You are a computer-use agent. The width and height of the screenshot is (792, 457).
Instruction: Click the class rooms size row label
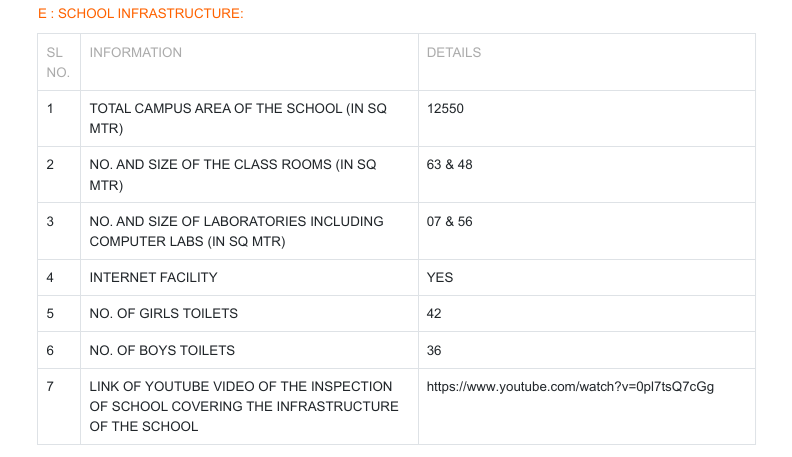point(232,174)
